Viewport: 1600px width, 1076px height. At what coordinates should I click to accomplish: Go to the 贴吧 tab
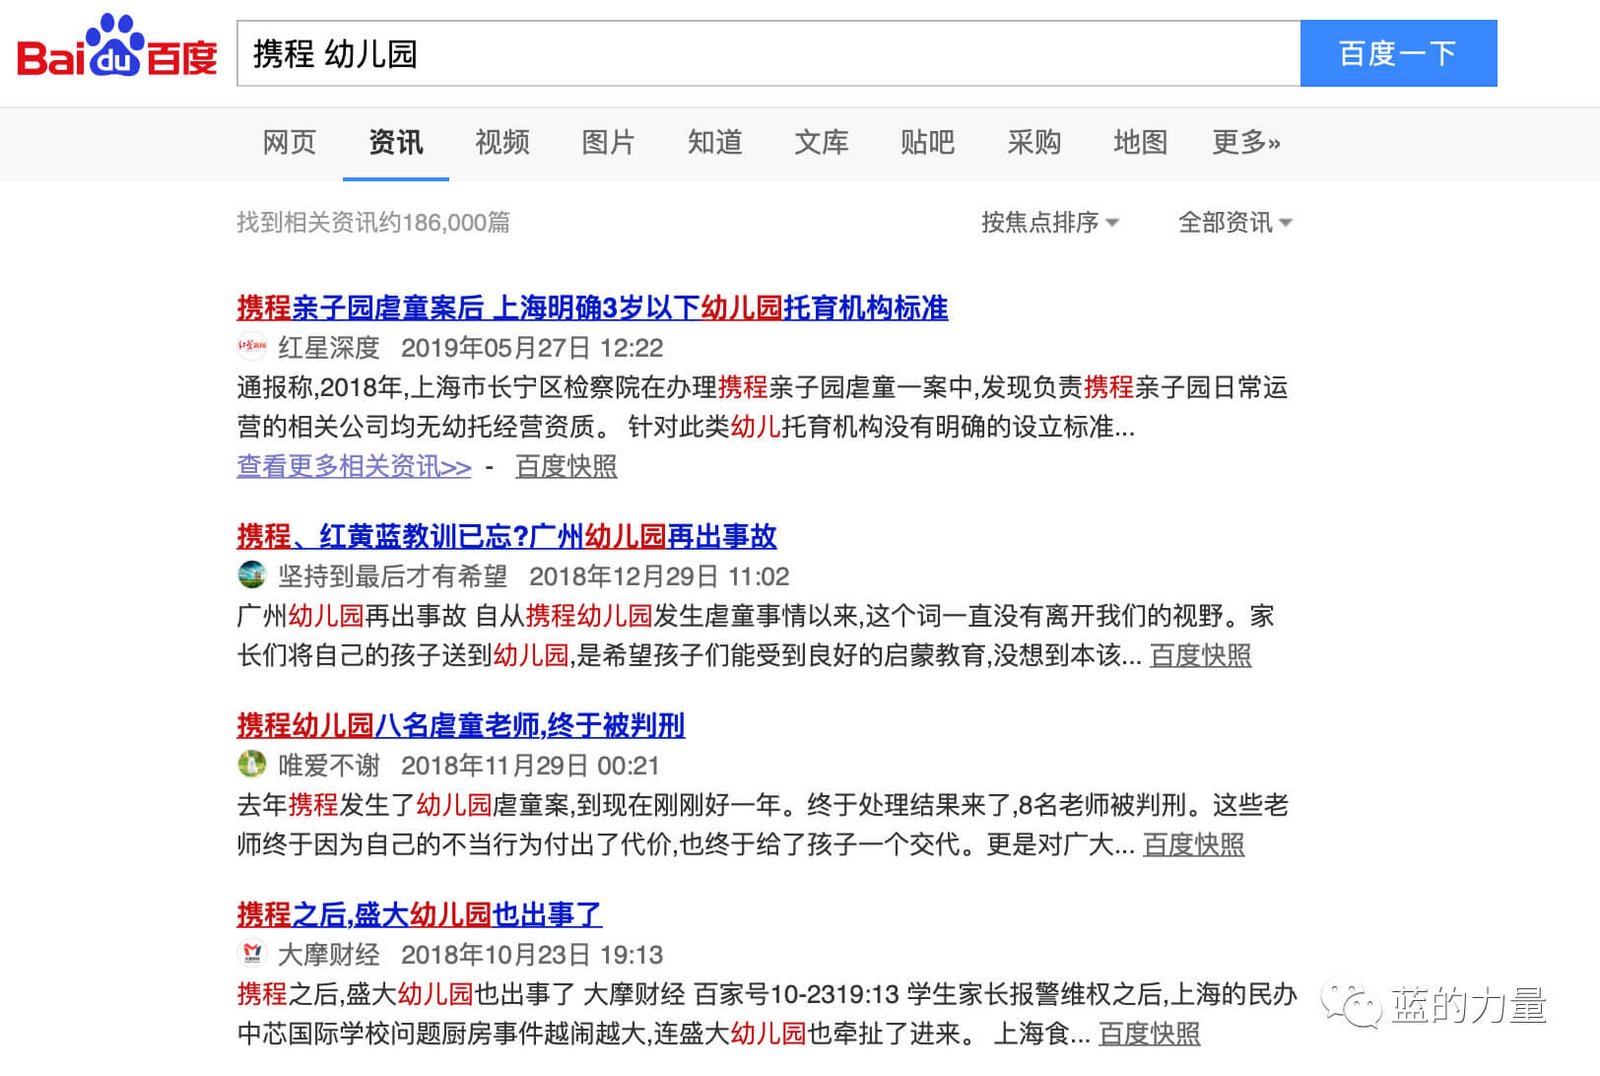pos(927,142)
